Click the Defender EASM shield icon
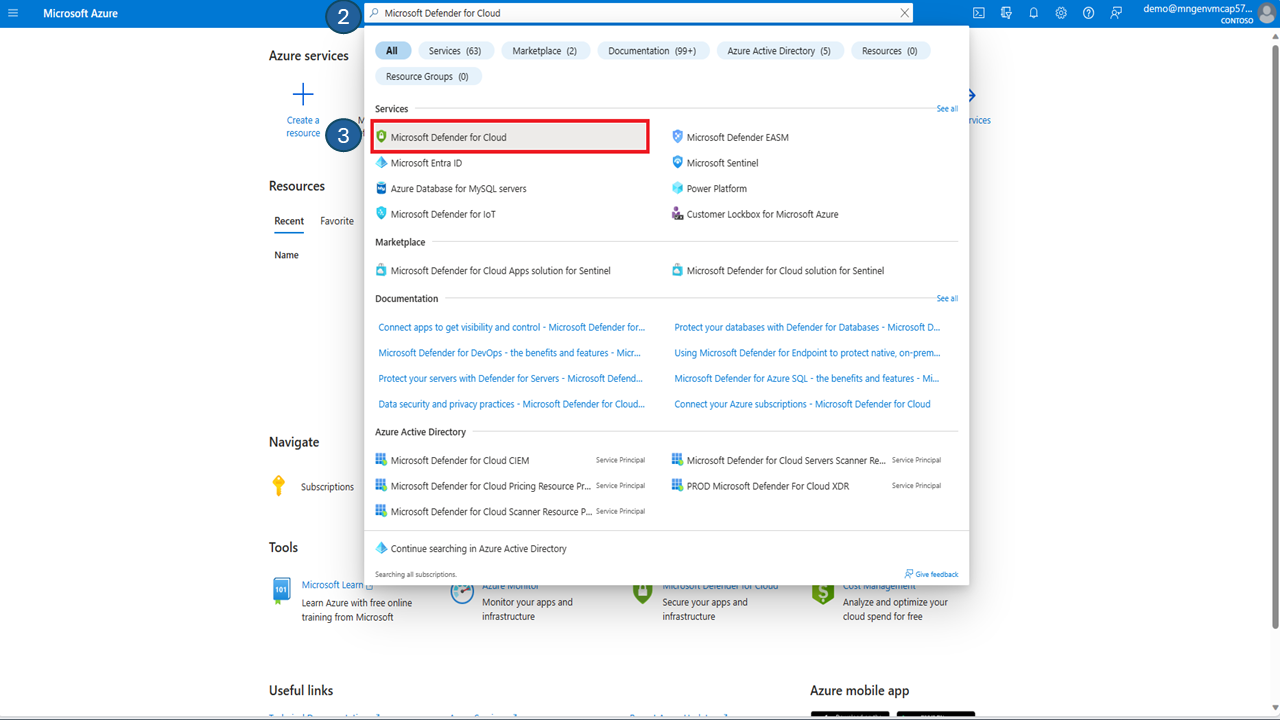The image size is (1280, 720). click(x=677, y=137)
